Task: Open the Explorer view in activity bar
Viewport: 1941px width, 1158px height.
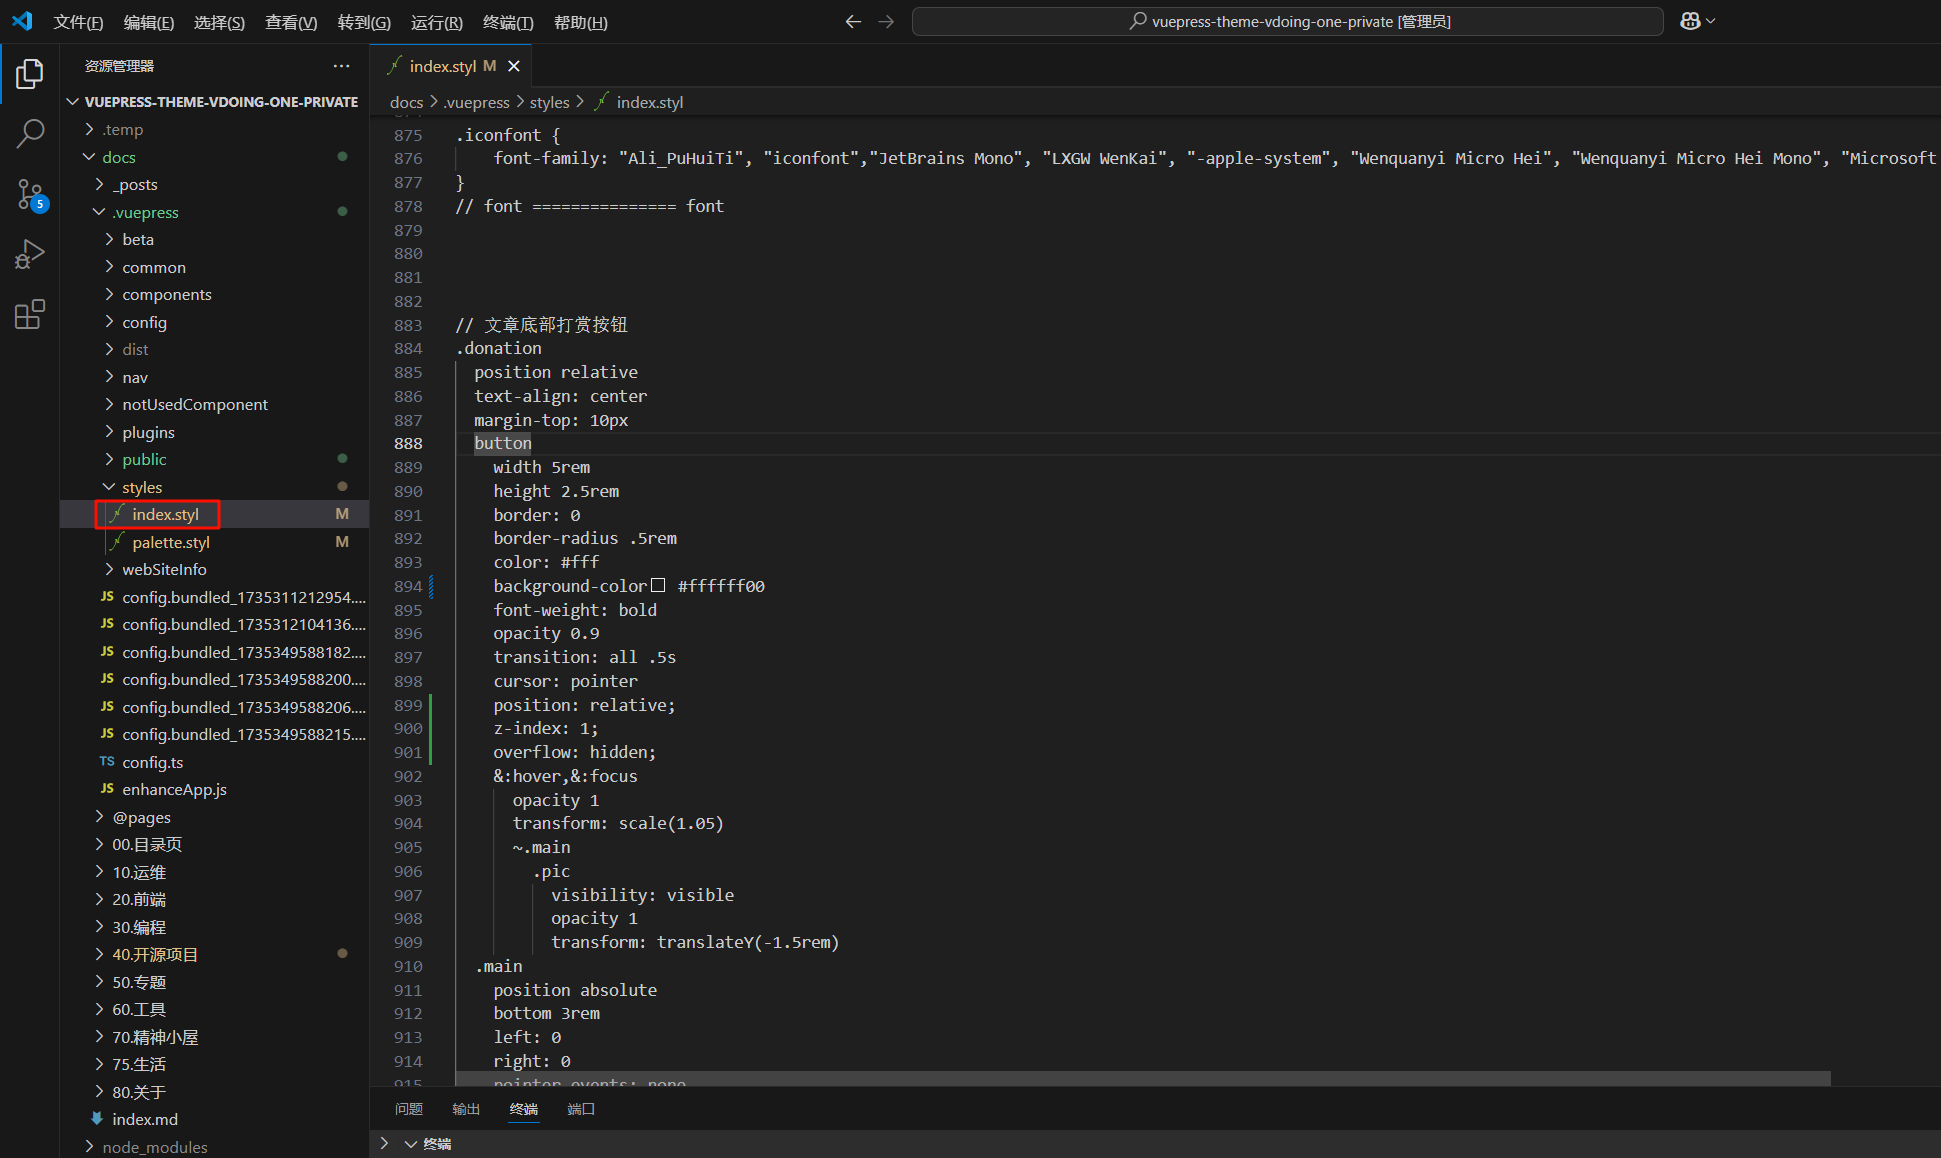Action: tap(30, 73)
